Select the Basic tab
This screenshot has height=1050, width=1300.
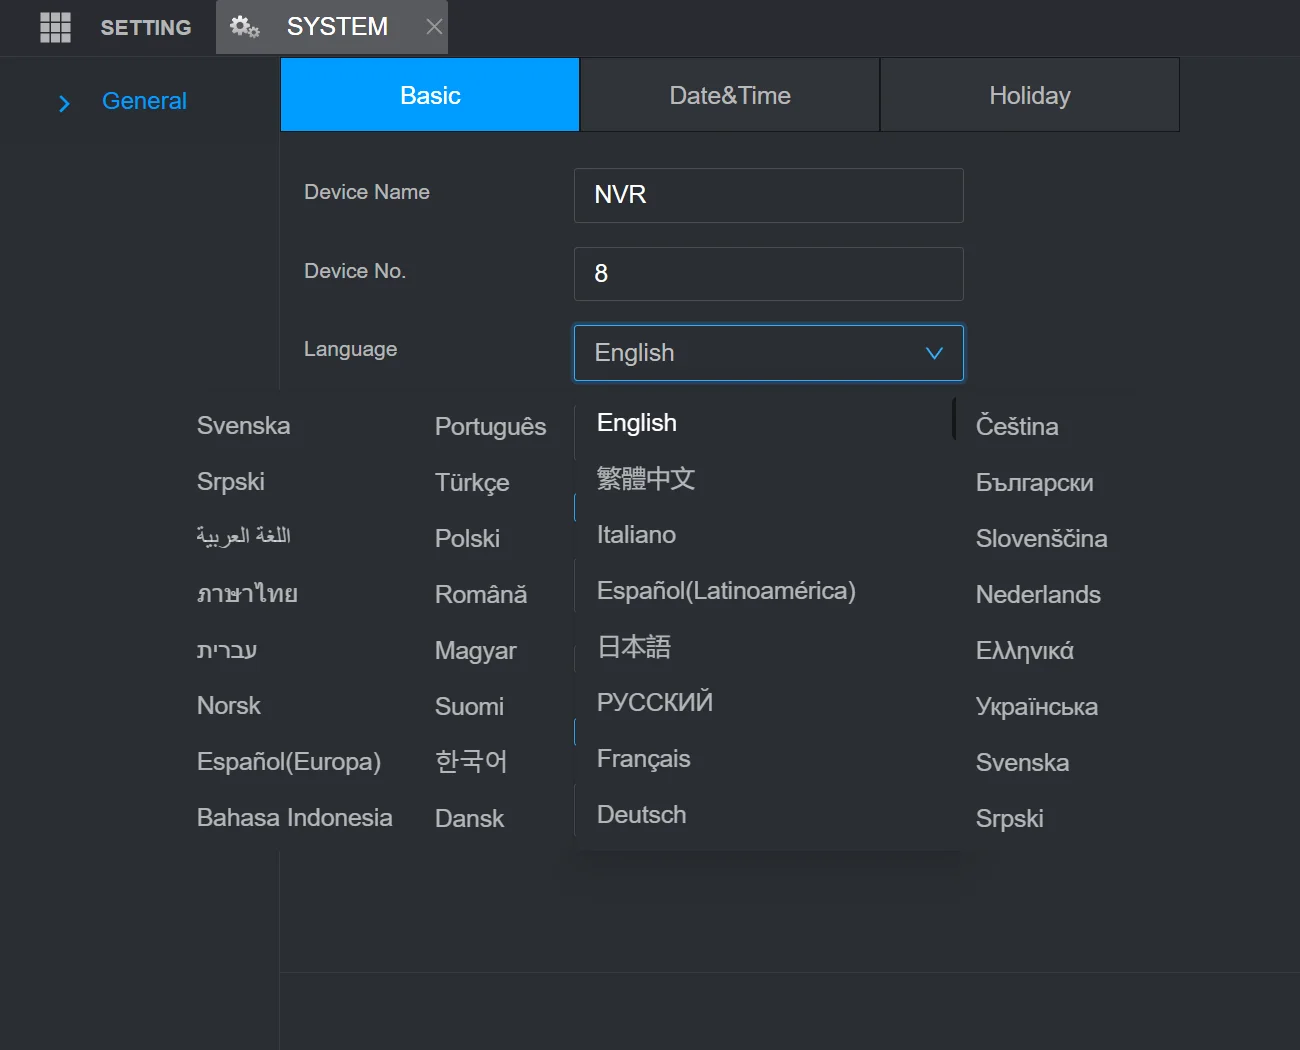(429, 94)
